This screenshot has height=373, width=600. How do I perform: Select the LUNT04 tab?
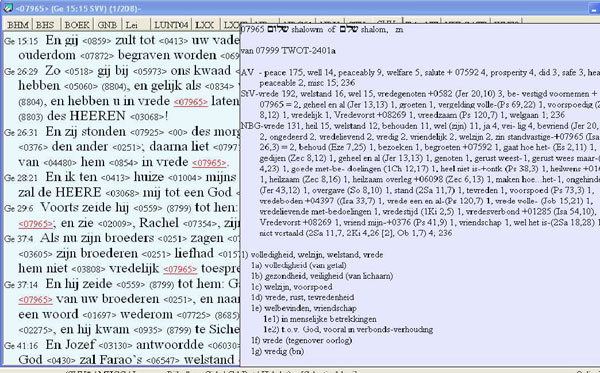pyautogui.click(x=171, y=25)
